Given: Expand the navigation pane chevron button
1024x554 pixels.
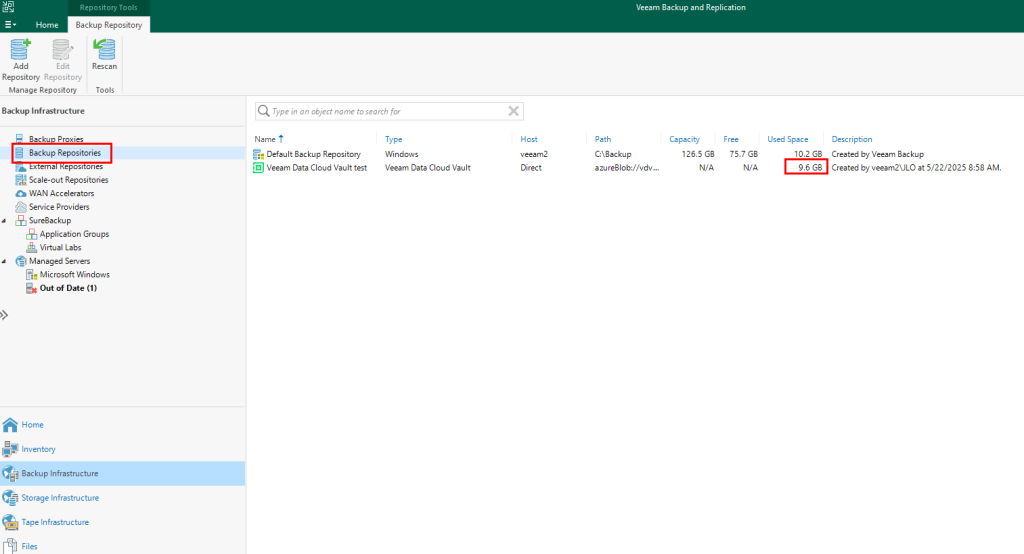Looking at the screenshot, I should pos(4,315).
